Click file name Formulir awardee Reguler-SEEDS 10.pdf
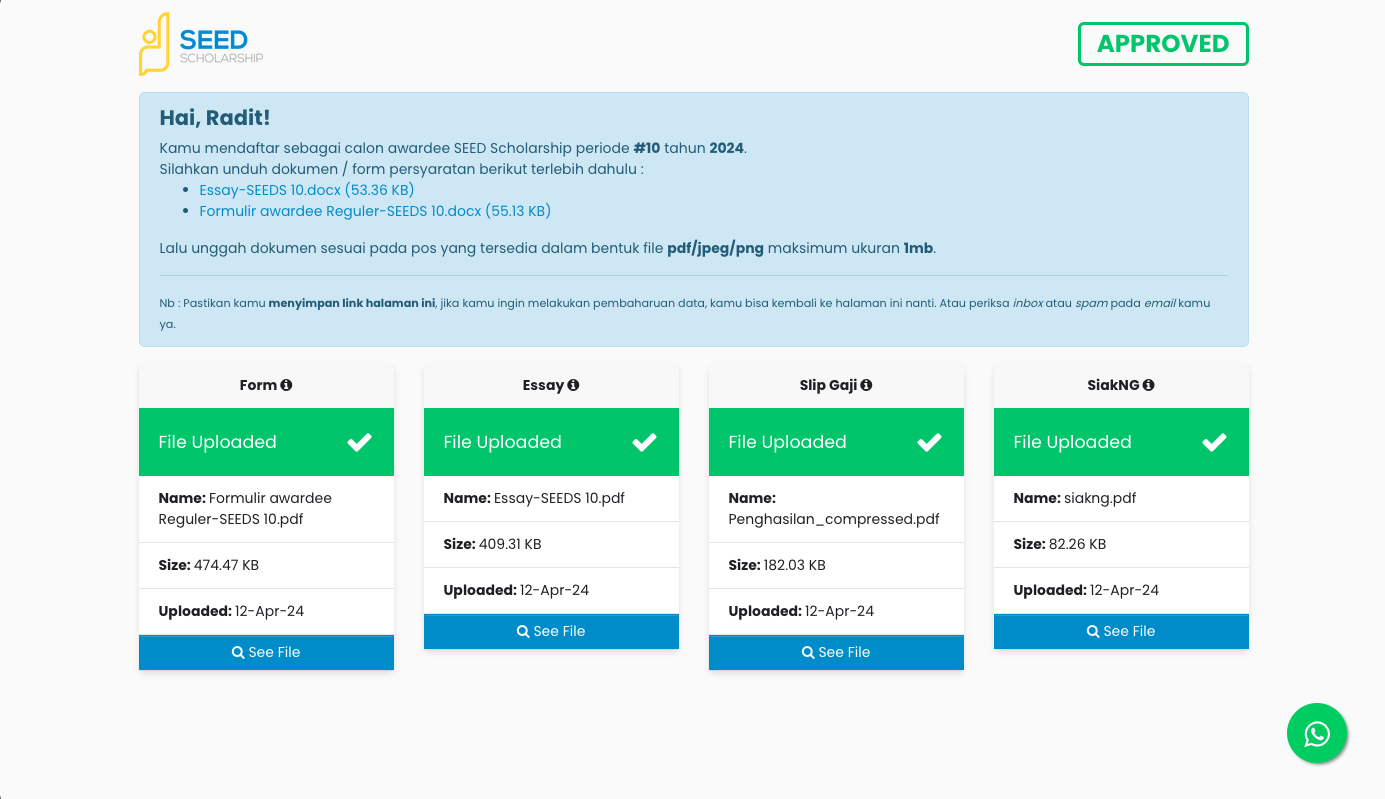Screen dimensions: 1385x799 (245, 509)
